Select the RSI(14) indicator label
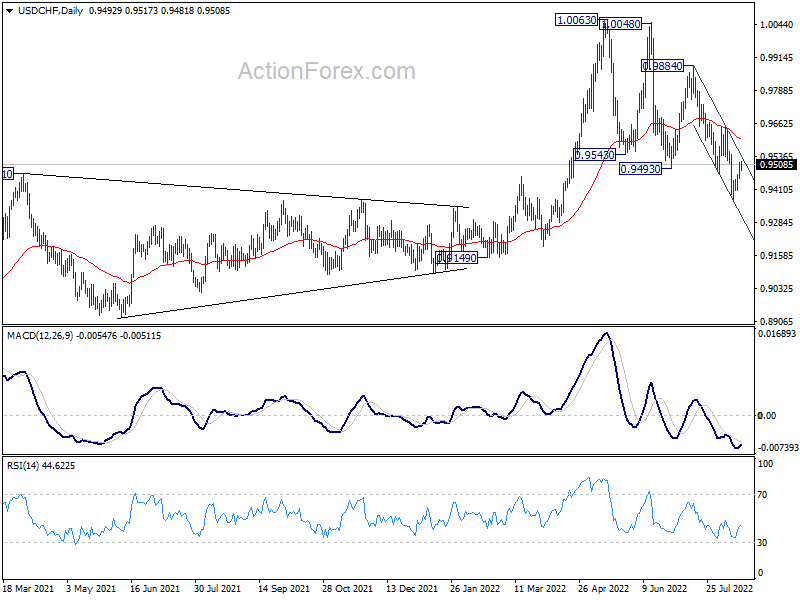Viewport: 800px width, 600px height. click(x=23, y=465)
